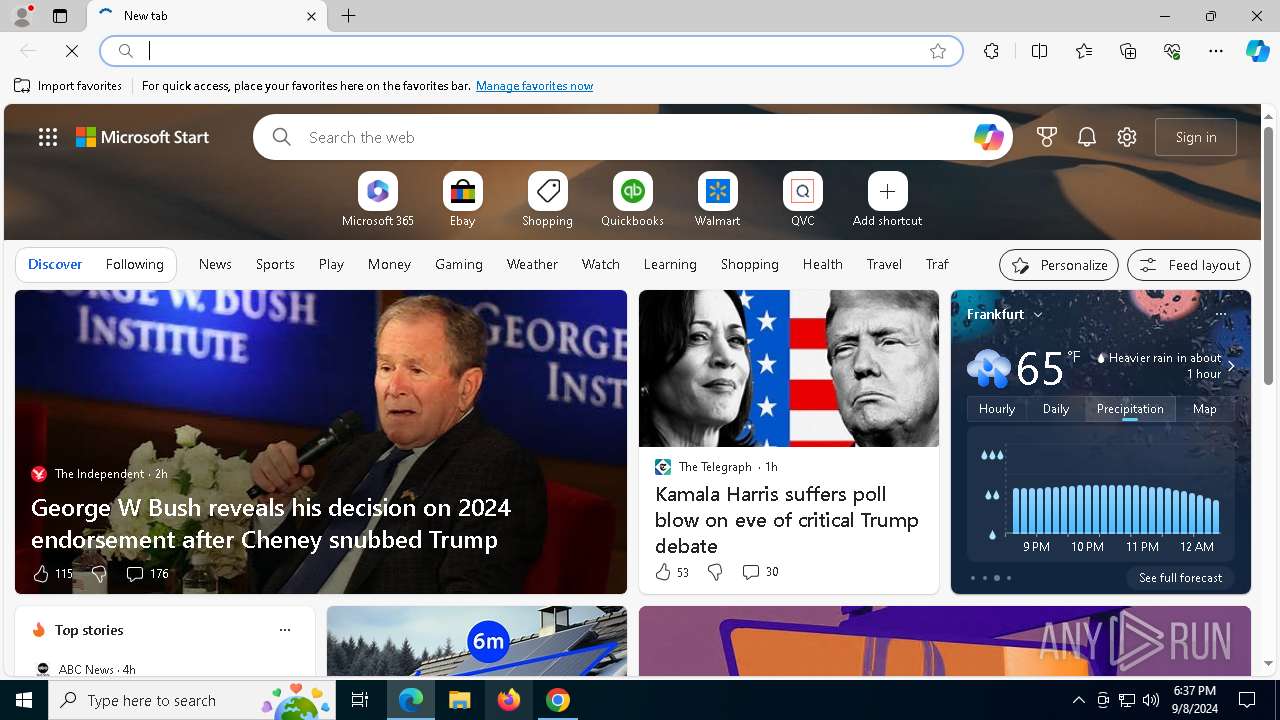Open a new browser tab
The width and height of the screenshot is (1280, 720).
(349, 16)
